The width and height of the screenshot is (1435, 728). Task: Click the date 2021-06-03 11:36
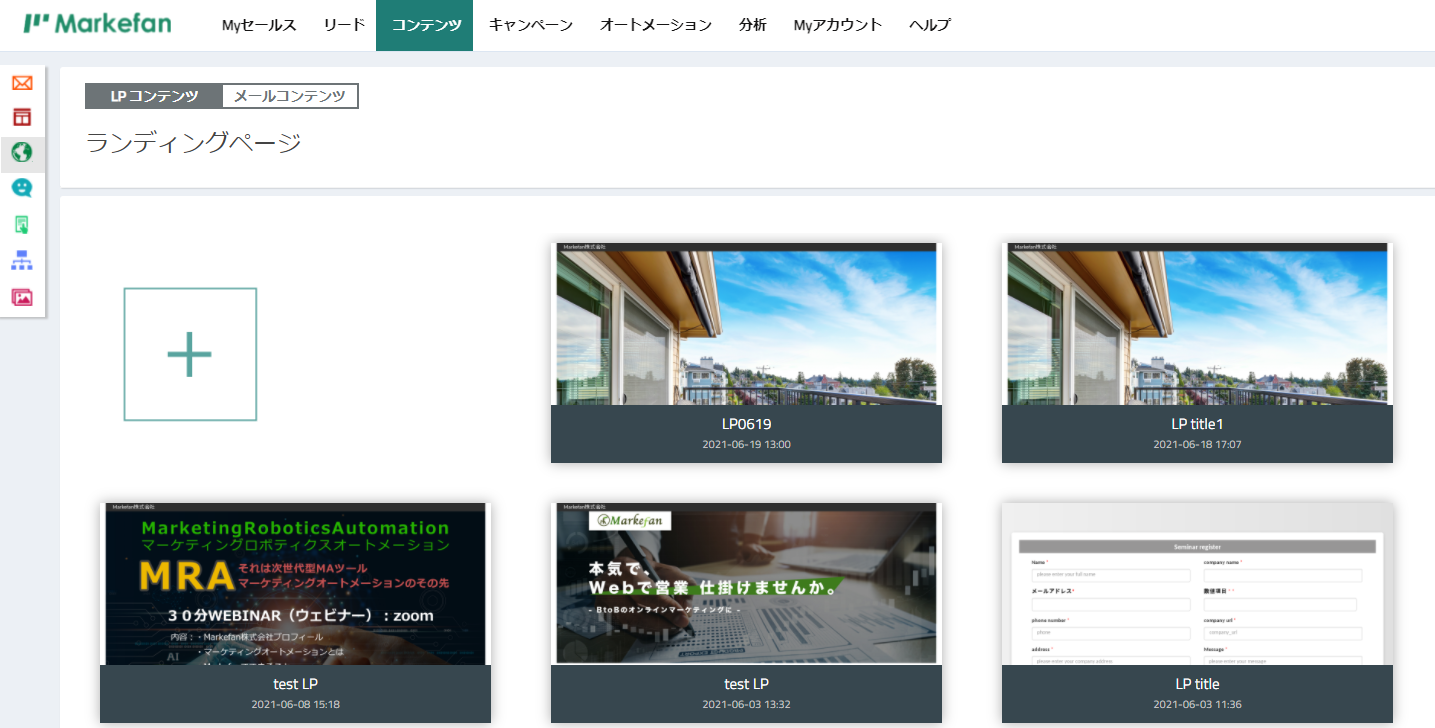click(1197, 704)
